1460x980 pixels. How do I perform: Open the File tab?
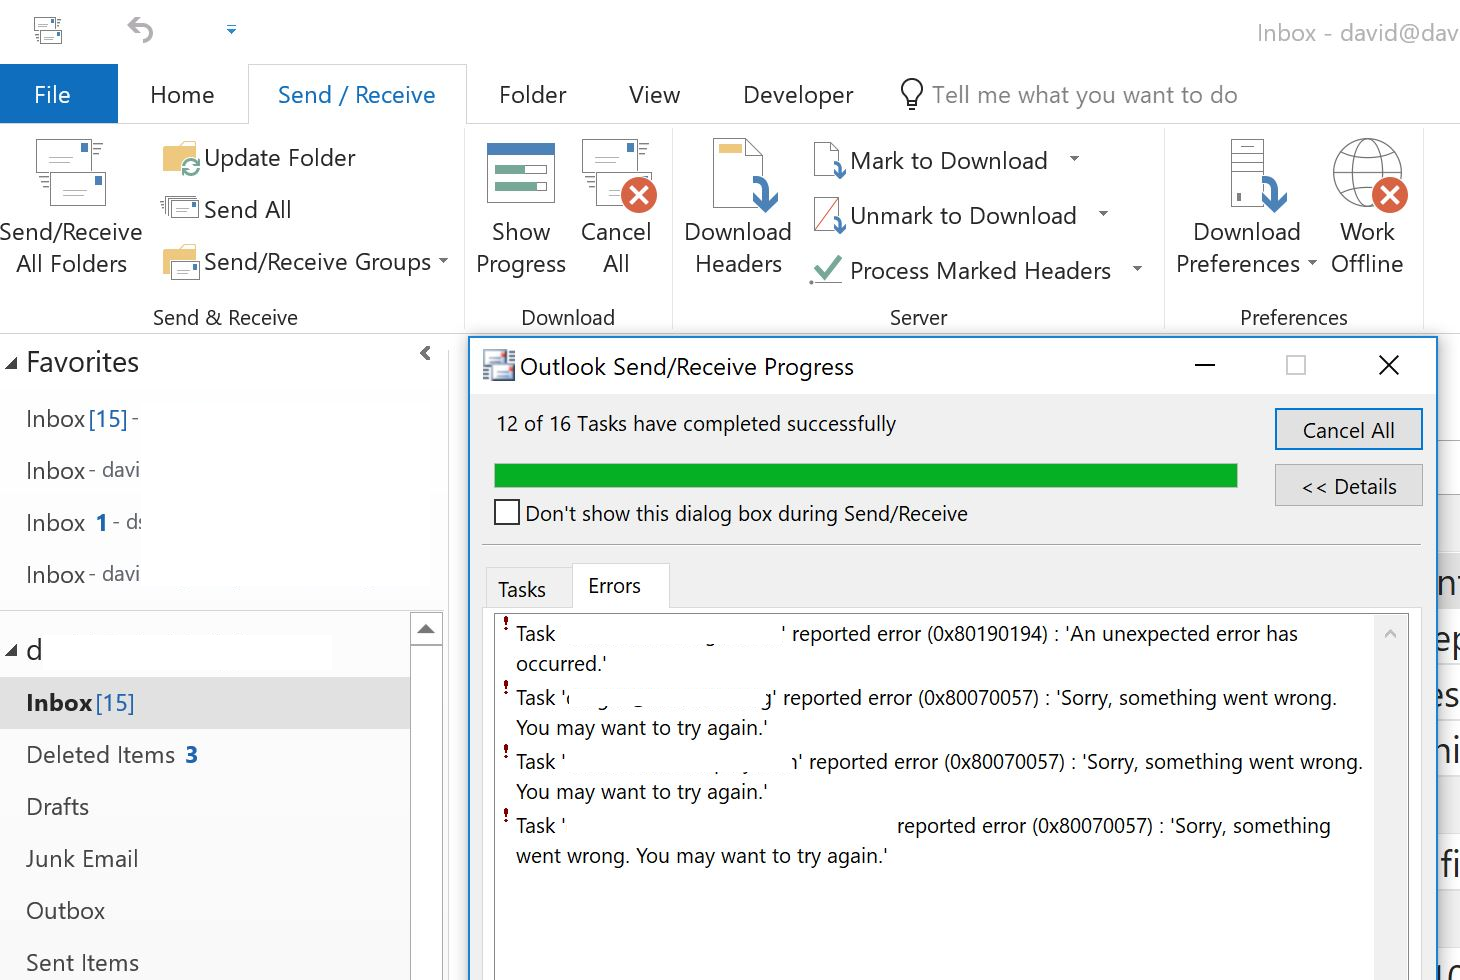pos(59,94)
